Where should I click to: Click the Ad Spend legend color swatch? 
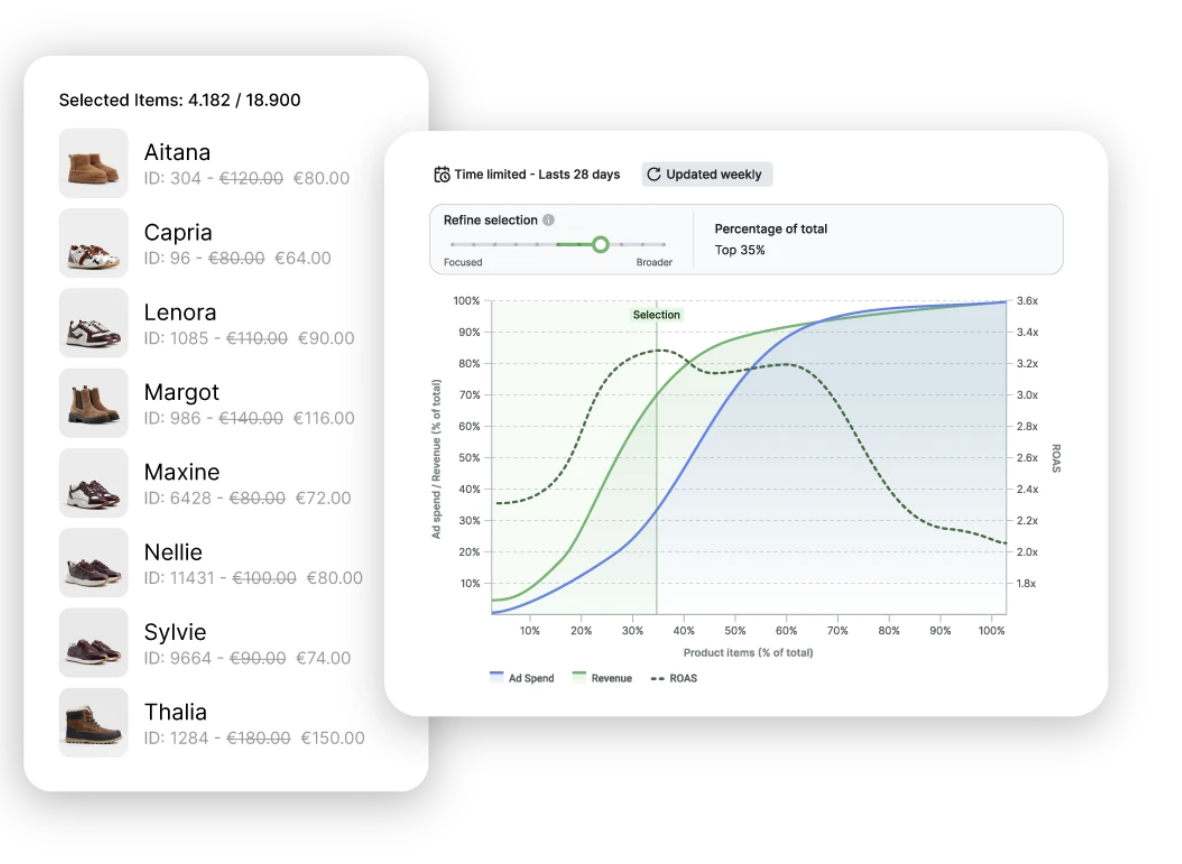tap(496, 678)
